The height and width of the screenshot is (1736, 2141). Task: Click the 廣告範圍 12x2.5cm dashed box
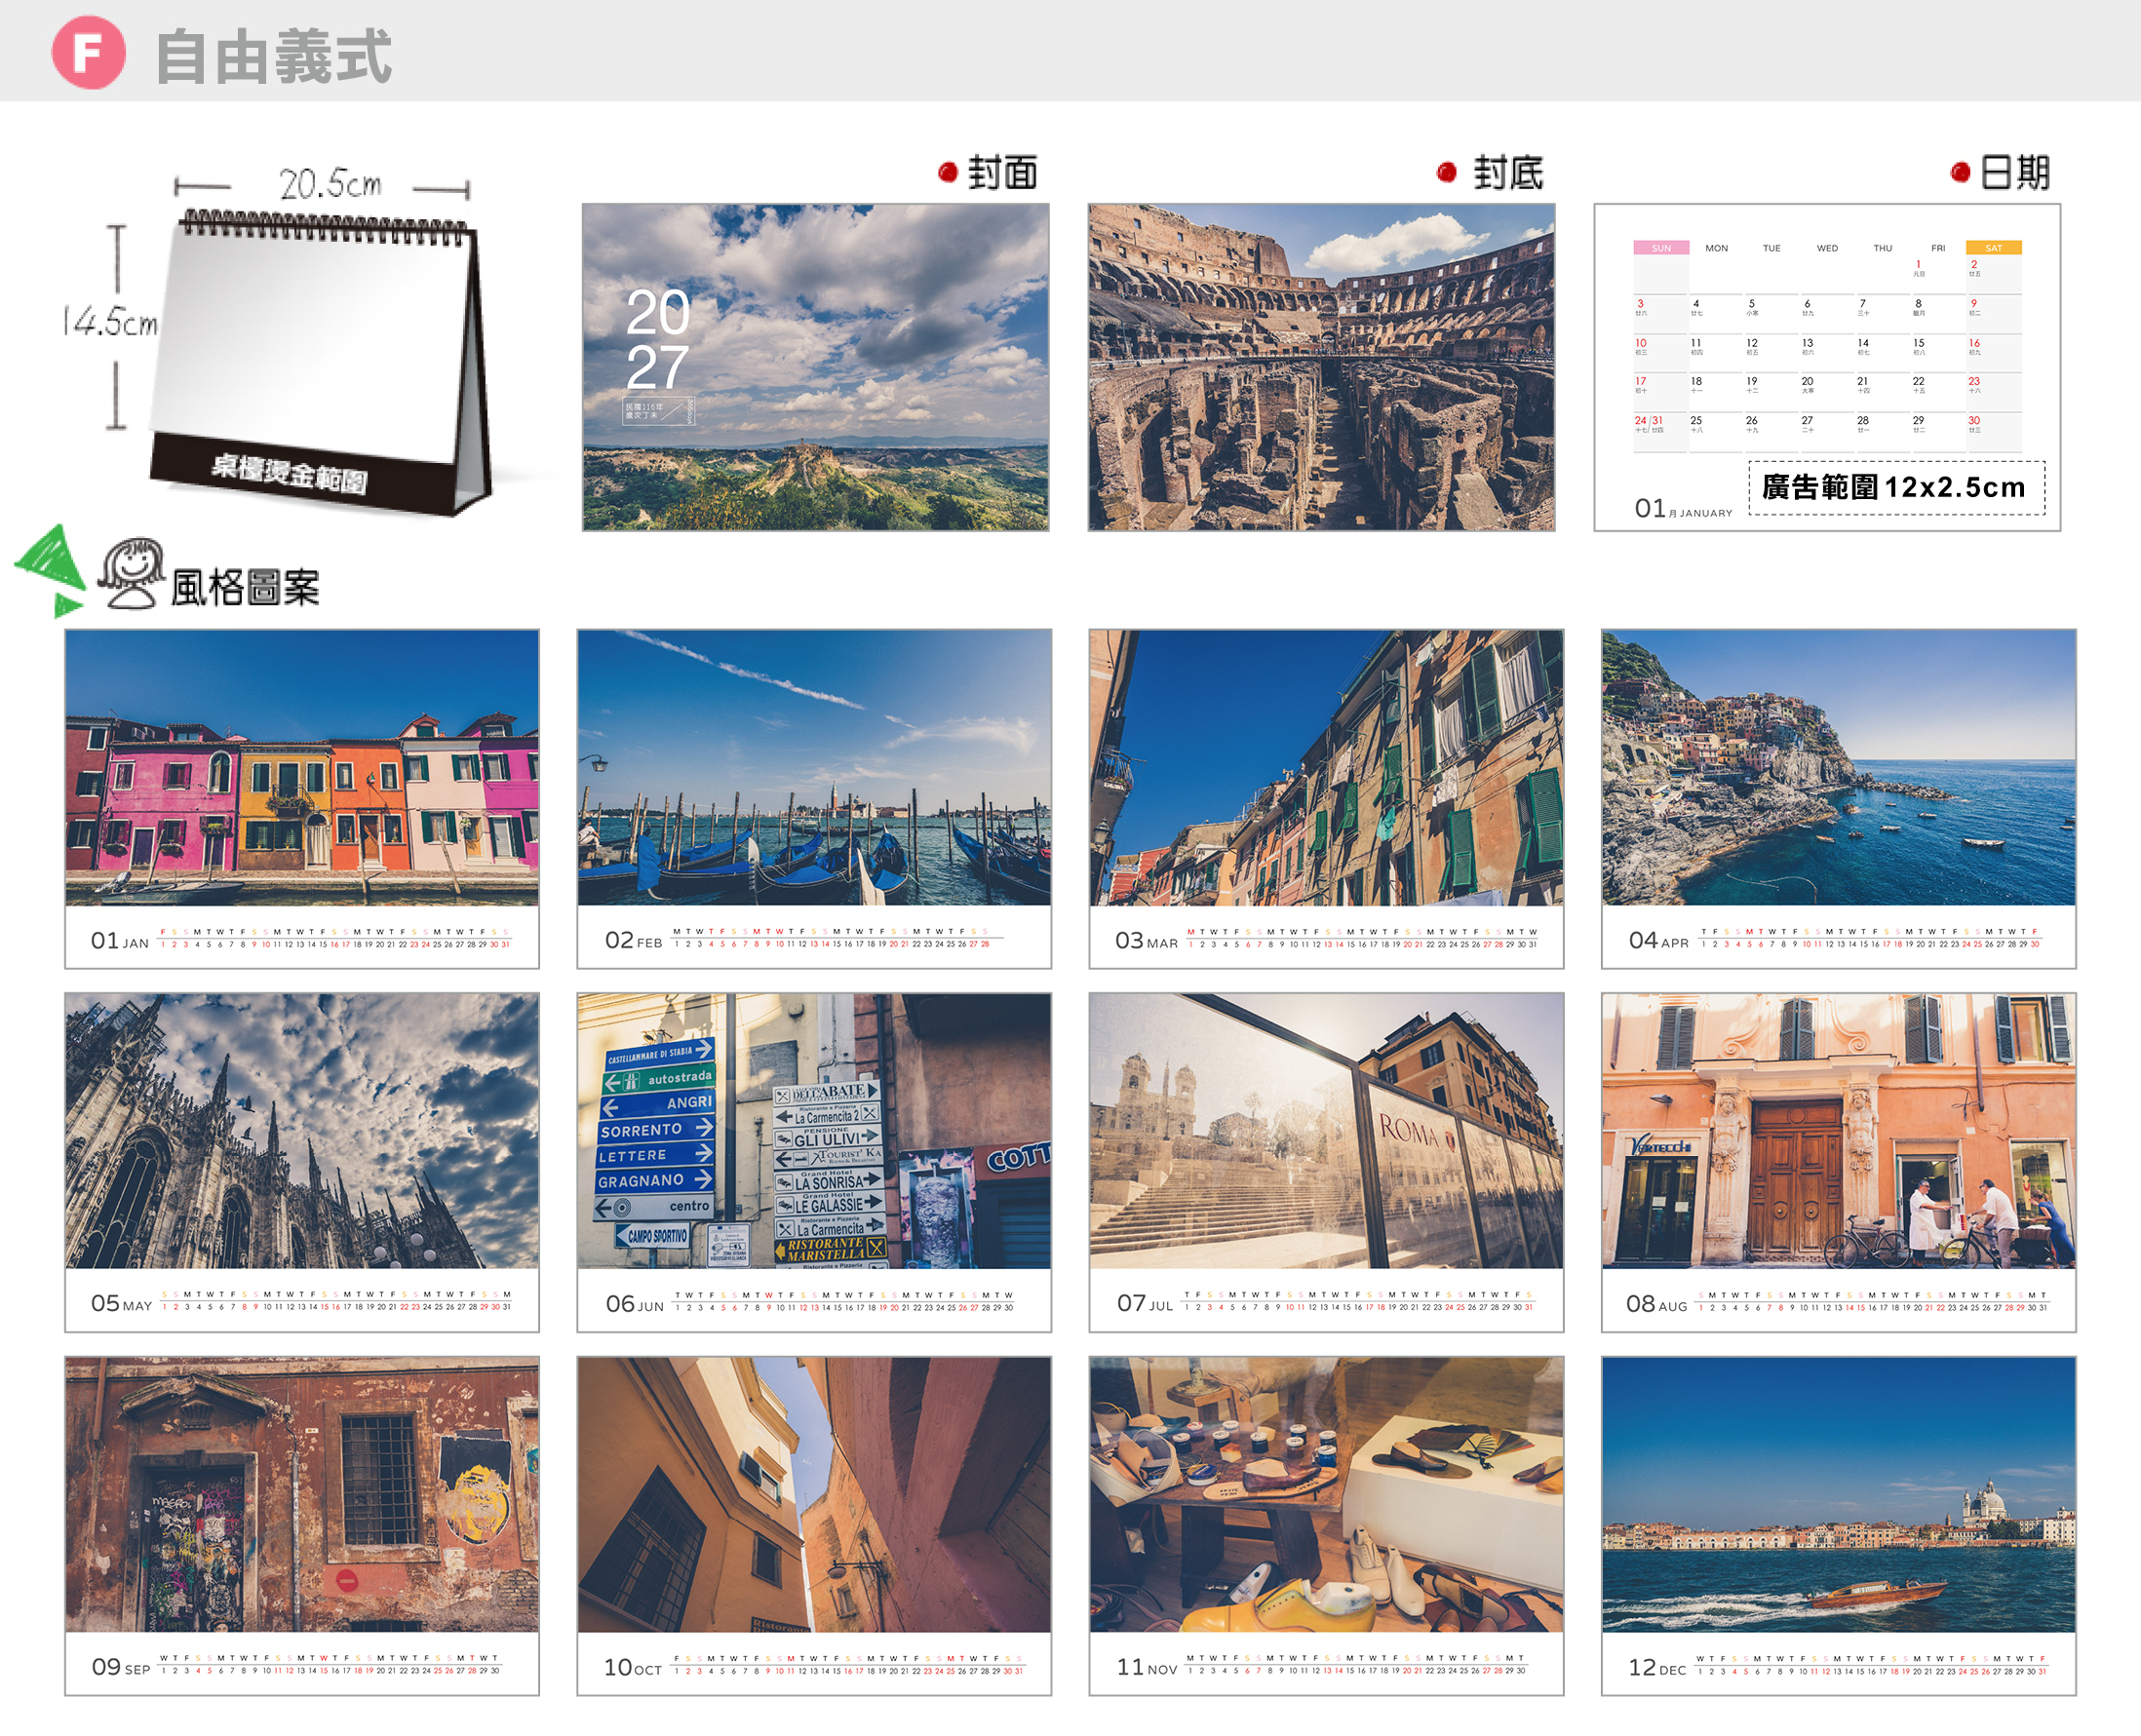click(1896, 488)
